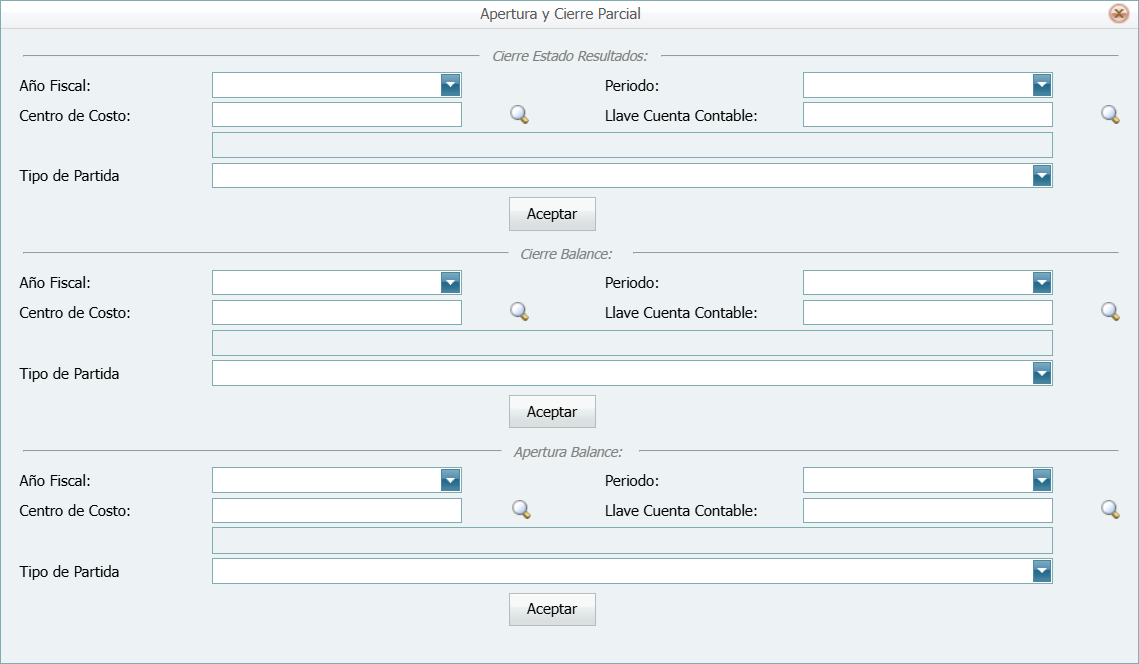The height and width of the screenshot is (664, 1139).
Task: Search Llave Cuenta Contable under Apertura Balance
Action: [x=1109, y=510]
